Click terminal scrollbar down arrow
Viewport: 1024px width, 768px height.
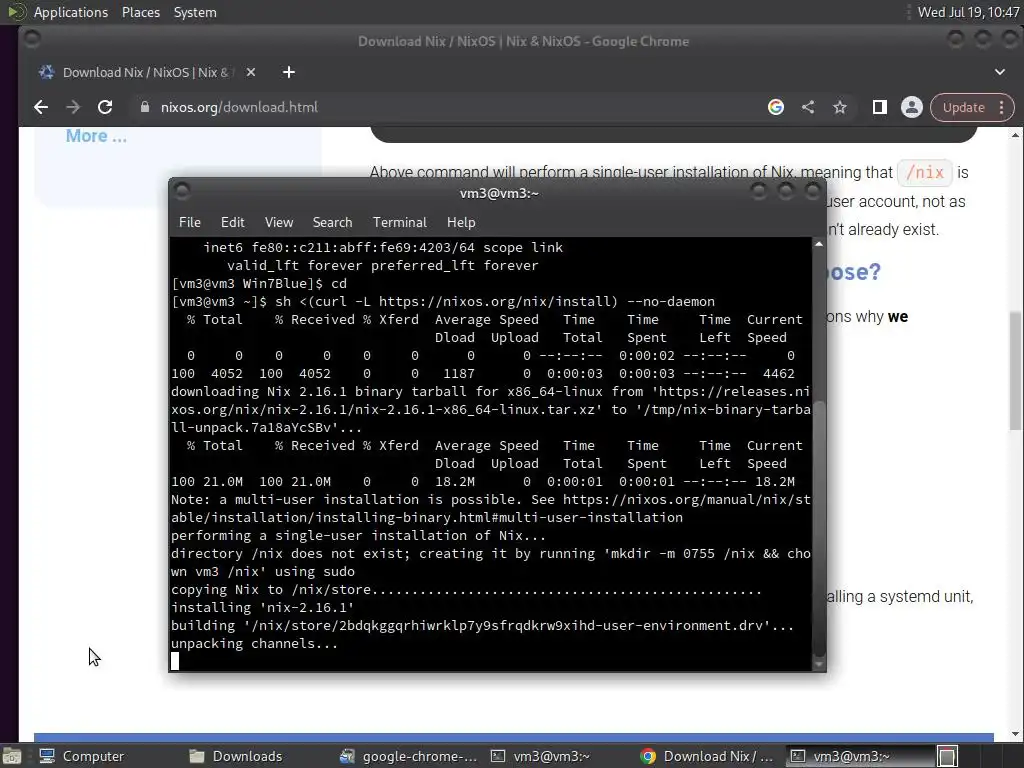click(819, 665)
